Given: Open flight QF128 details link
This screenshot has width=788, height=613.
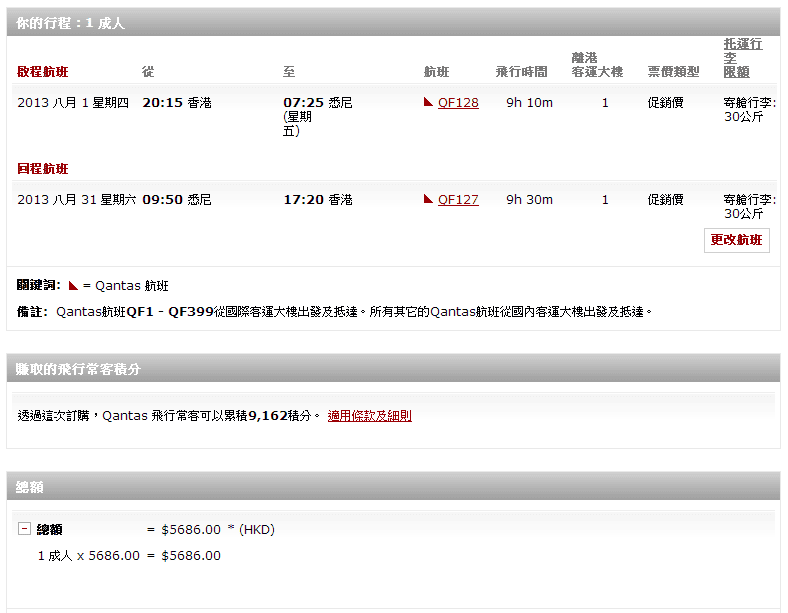Looking at the screenshot, I should [x=458, y=102].
